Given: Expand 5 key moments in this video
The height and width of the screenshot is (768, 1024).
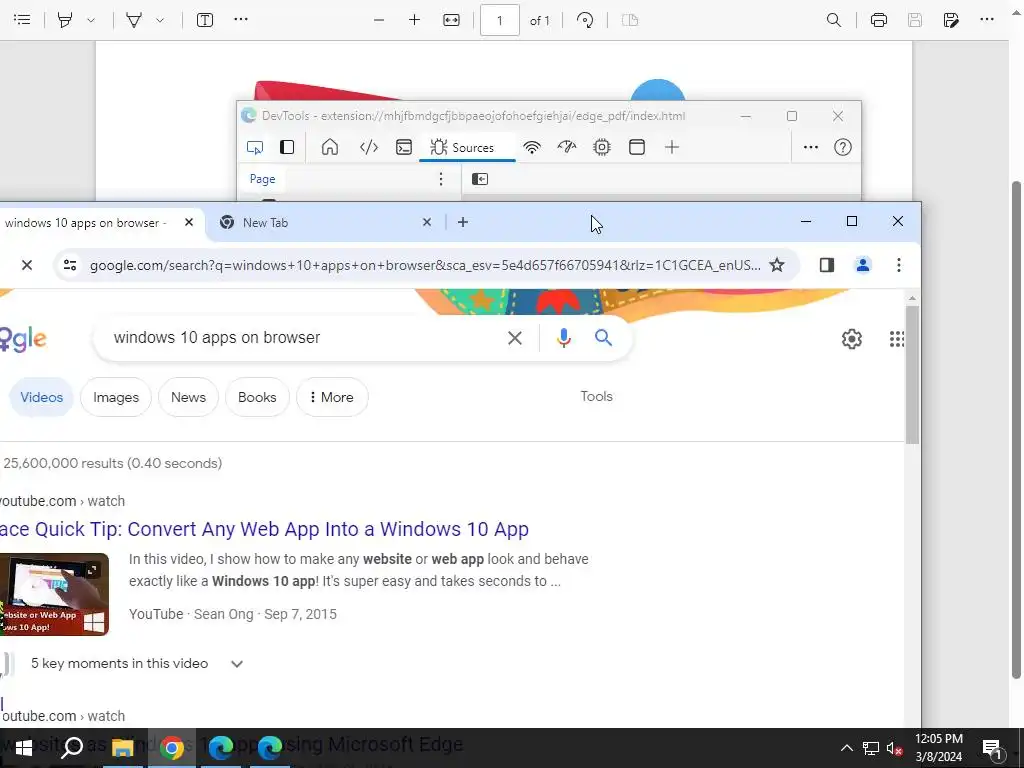Looking at the screenshot, I should click(237, 664).
